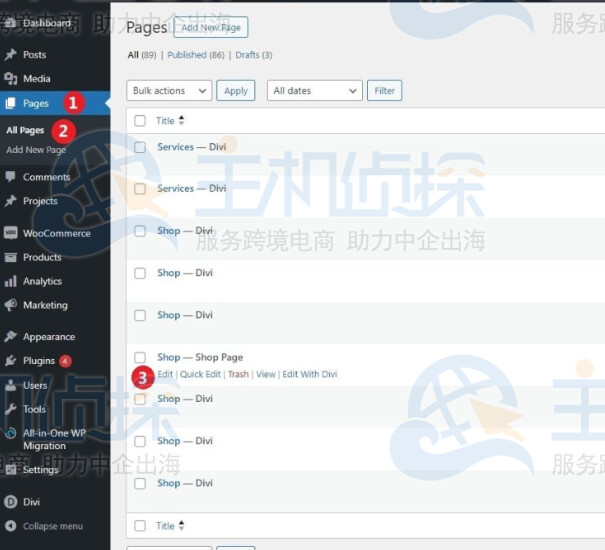Image resolution: width=605 pixels, height=550 pixels.
Task: Open Posts in the admin sidebar
Action: (x=34, y=55)
